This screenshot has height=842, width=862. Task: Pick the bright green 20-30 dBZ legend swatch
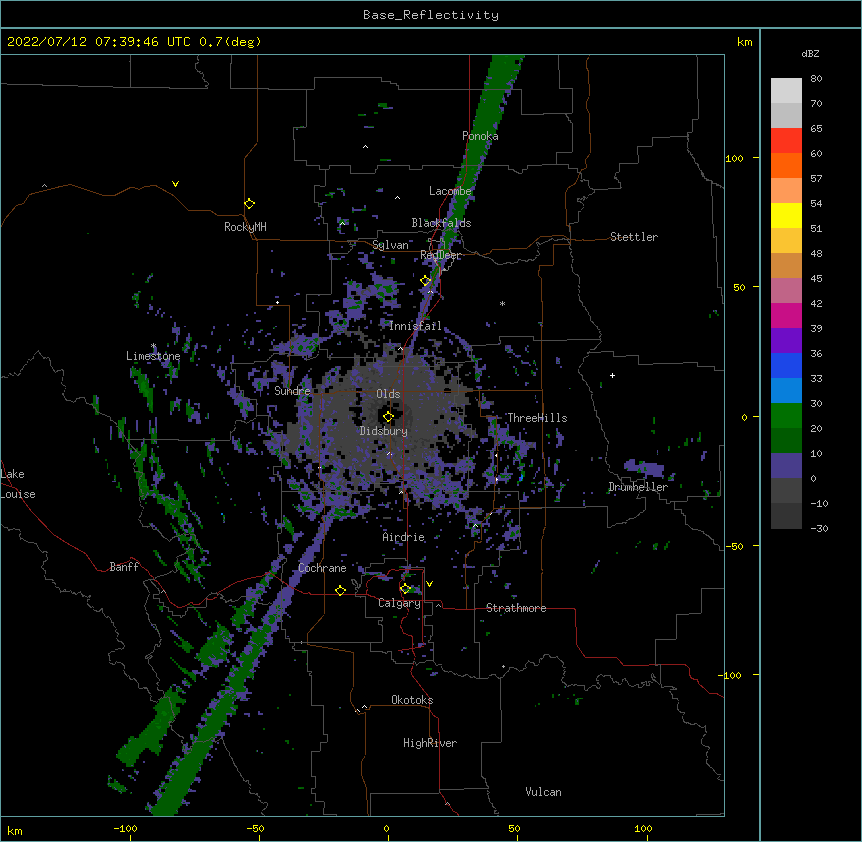(x=786, y=416)
